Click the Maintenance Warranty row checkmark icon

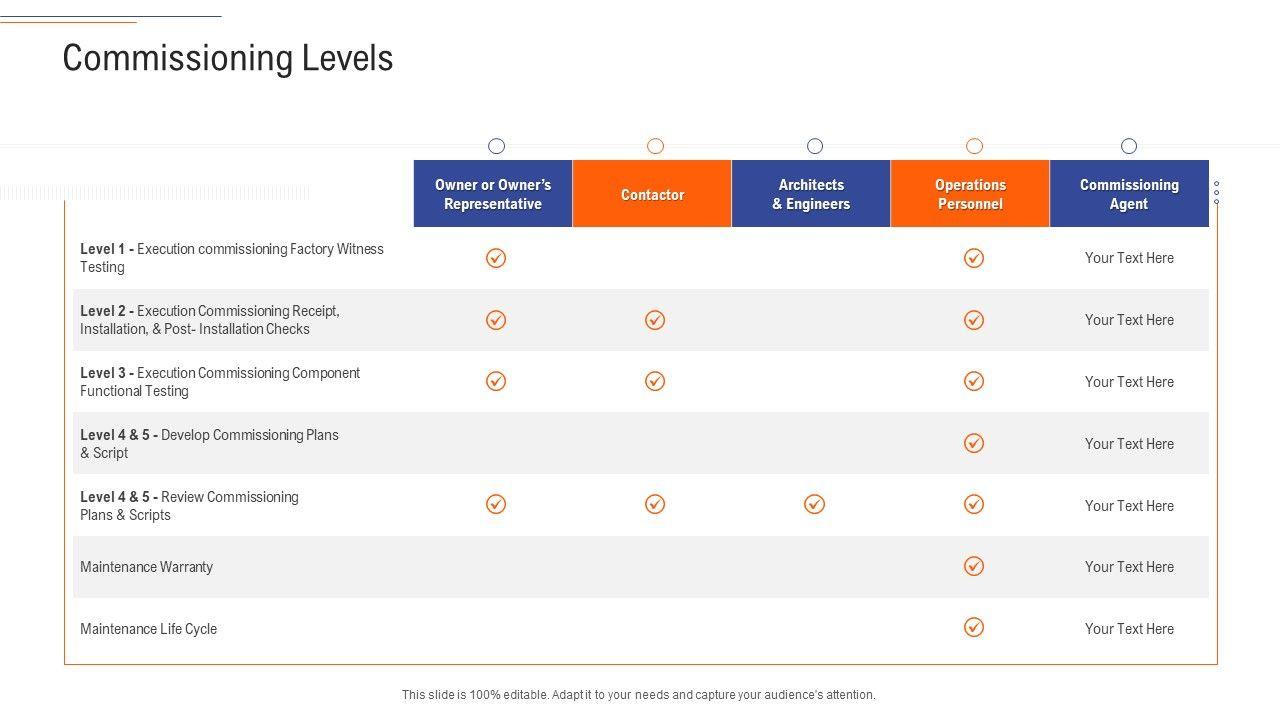(974, 566)
